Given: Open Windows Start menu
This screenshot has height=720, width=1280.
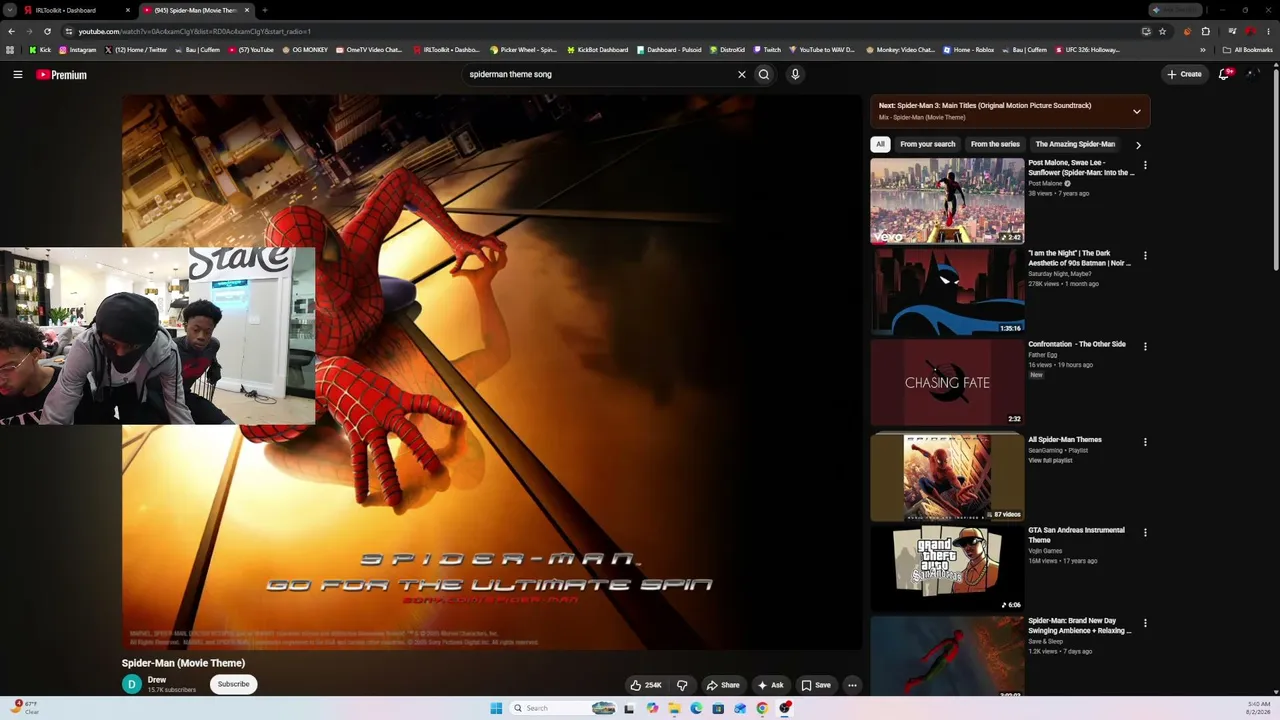Looking at the screenshot, I should pyautogui.click(x=496, y=708).
